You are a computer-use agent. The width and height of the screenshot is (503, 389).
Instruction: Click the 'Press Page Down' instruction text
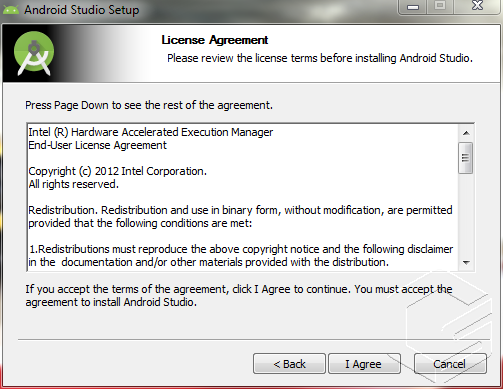click(x=149, y=105)
